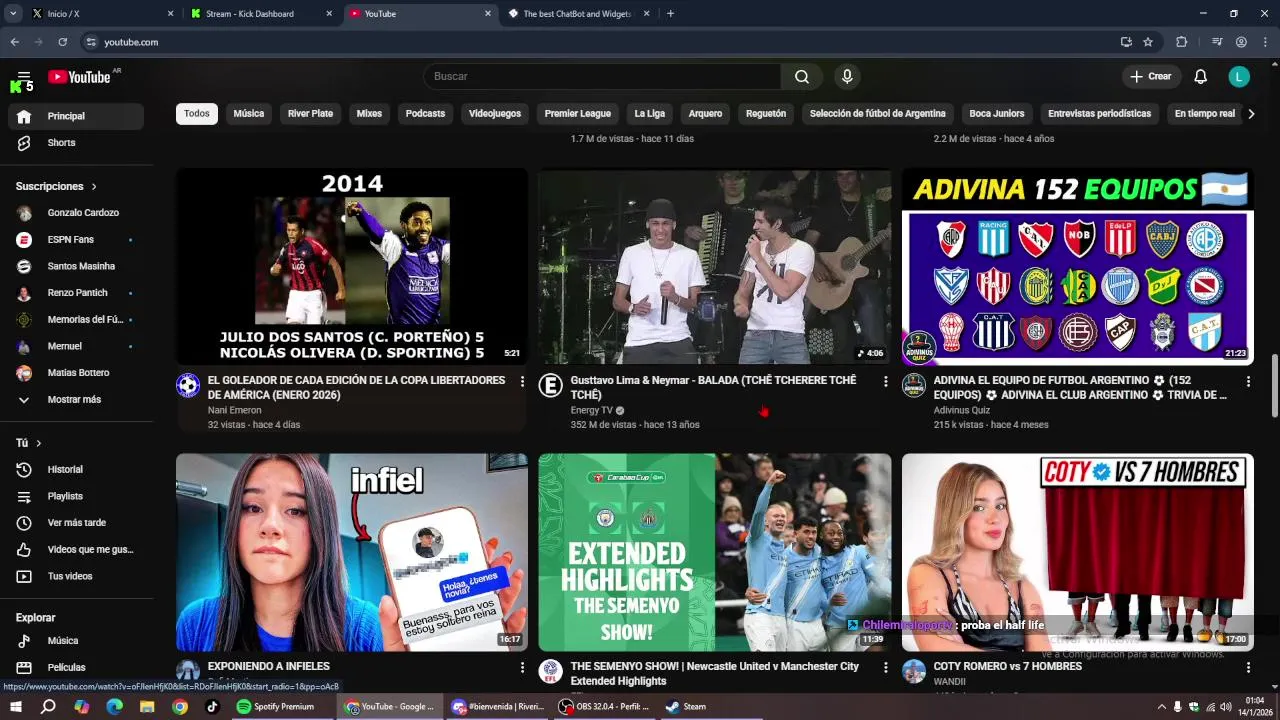The image size is (1280, 720).
Task: Open options for Coty Romero video
Action: (1248, 668)
